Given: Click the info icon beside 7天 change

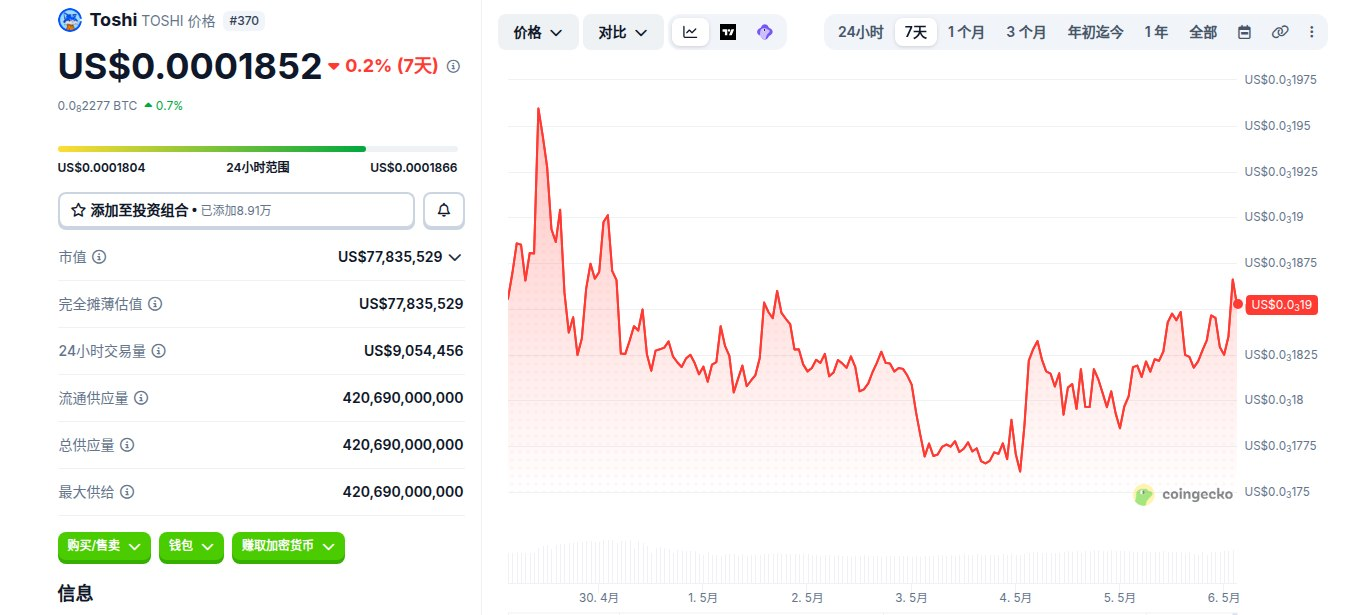Looking at the screenshot, I should click(453, 66).
